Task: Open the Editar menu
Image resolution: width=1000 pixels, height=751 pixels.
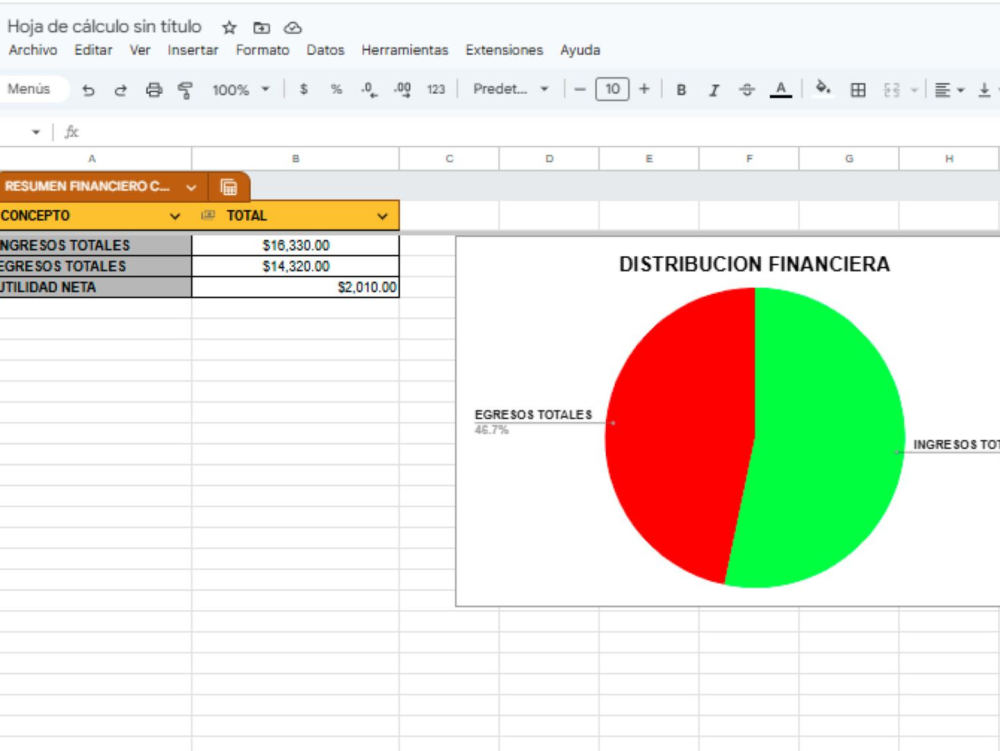Action: pyautogui.click(x=93, y=50)
